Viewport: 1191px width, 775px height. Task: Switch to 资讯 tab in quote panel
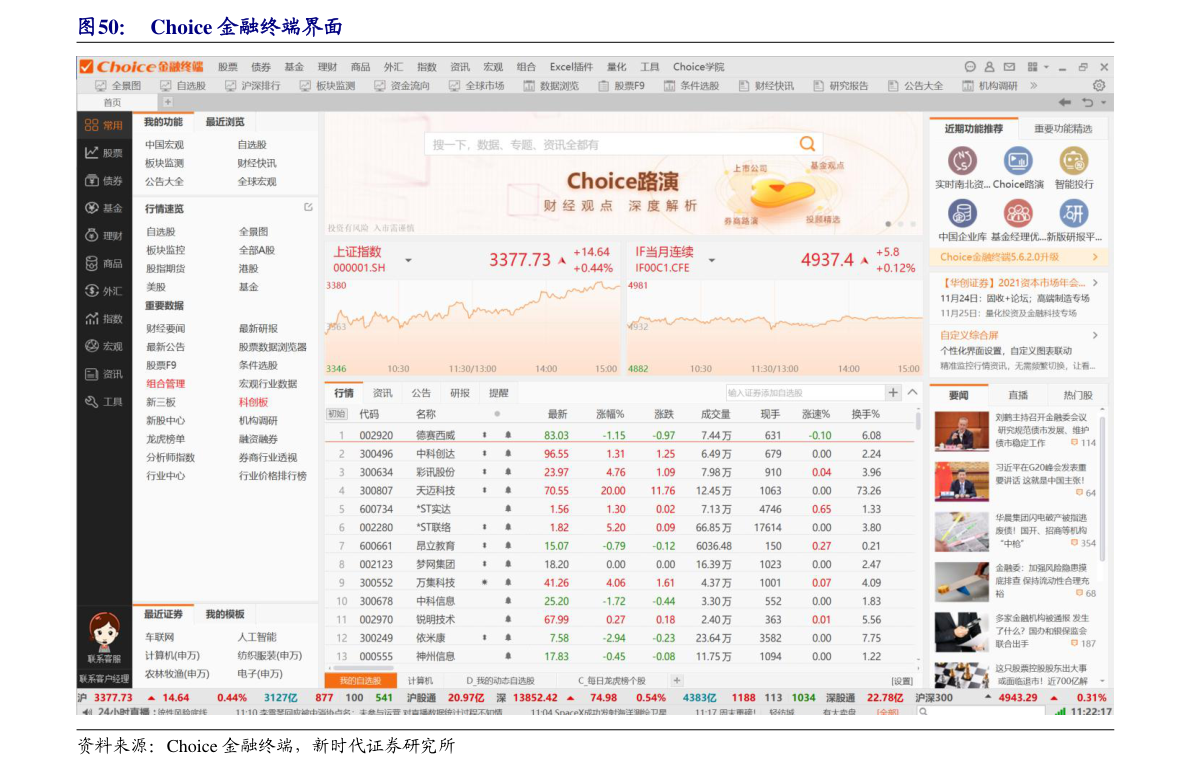[382, 393]
